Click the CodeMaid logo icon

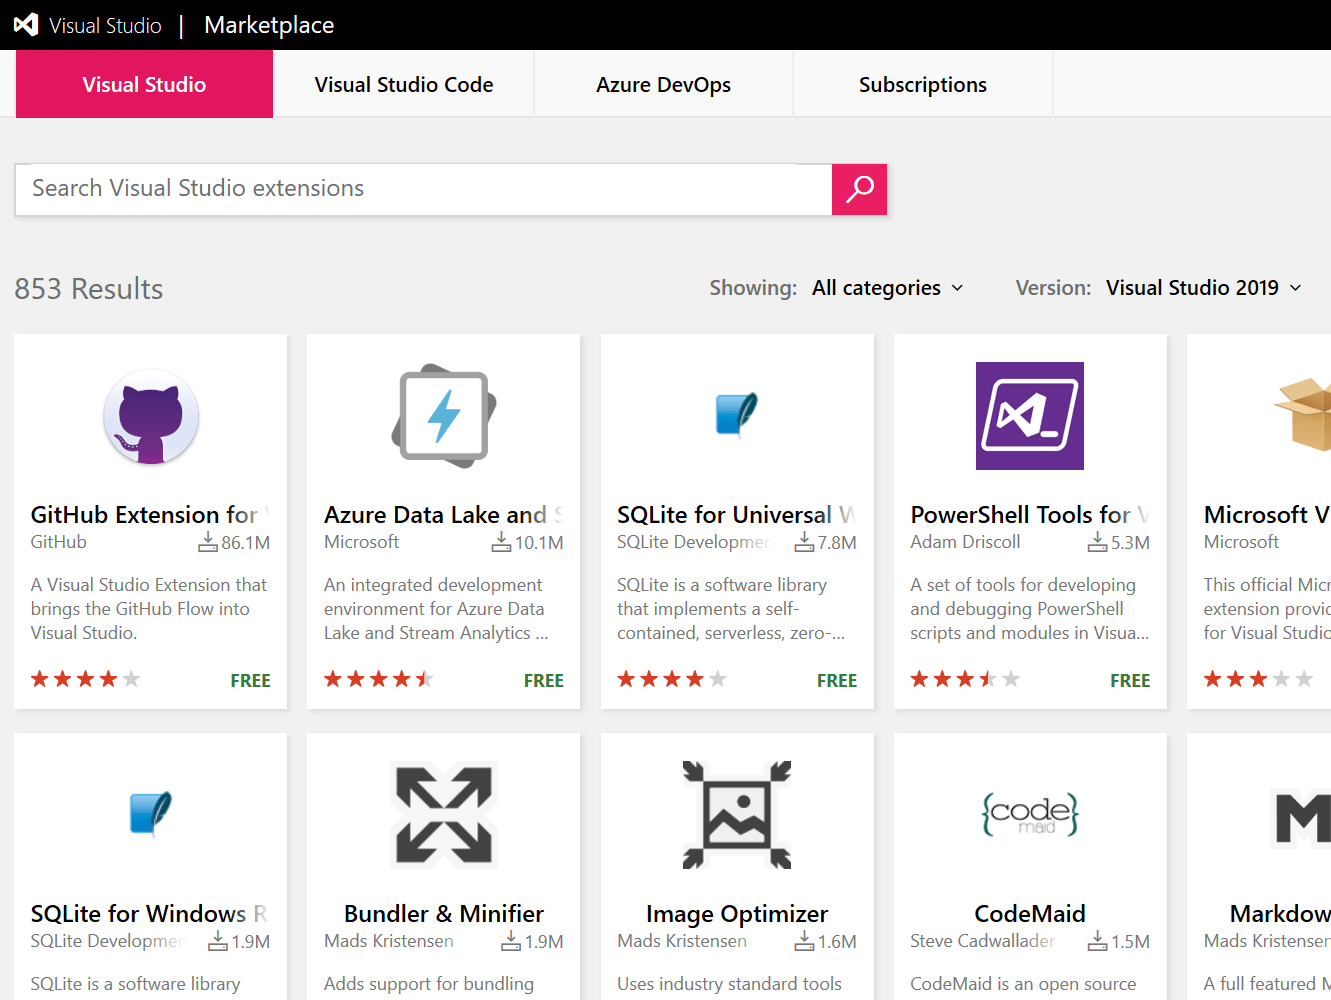tap(1030, 815)
